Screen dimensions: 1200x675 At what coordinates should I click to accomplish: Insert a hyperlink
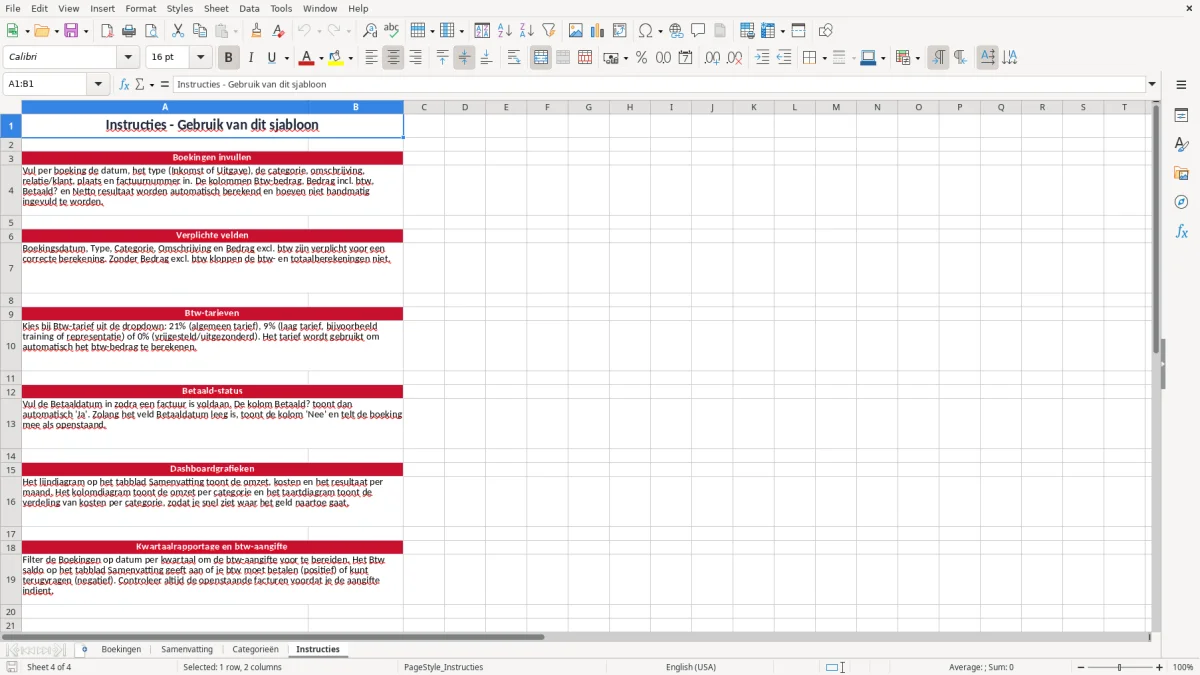point(677,31)
